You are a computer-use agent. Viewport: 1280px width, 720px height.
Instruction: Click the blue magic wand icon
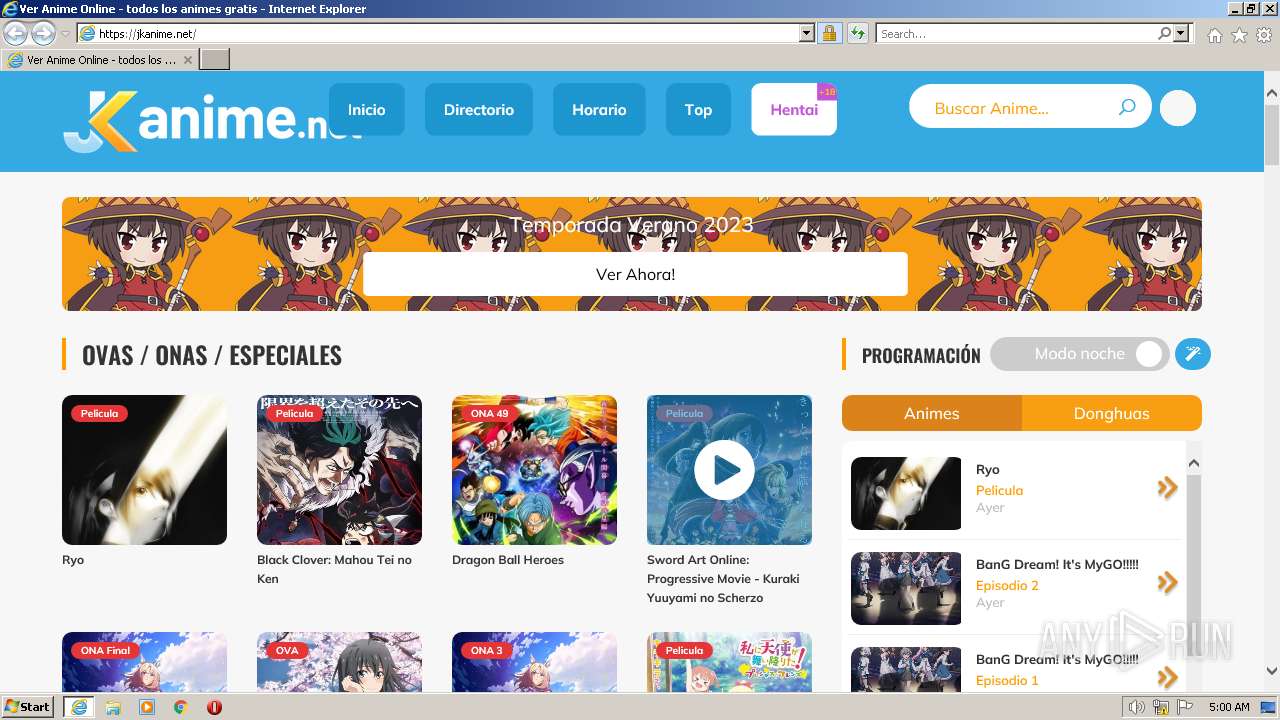click(1192, 354)
